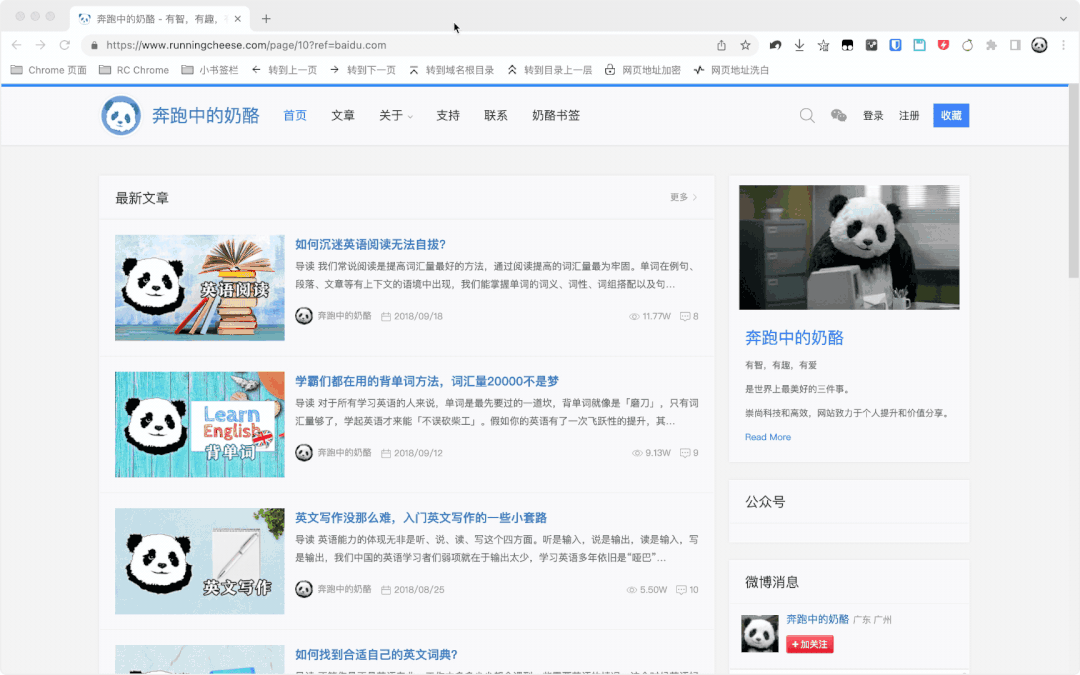This screenshot has width=1080, height=675.
Task: Open the RC Chrome bookmark folder
Action: (134, 70)
